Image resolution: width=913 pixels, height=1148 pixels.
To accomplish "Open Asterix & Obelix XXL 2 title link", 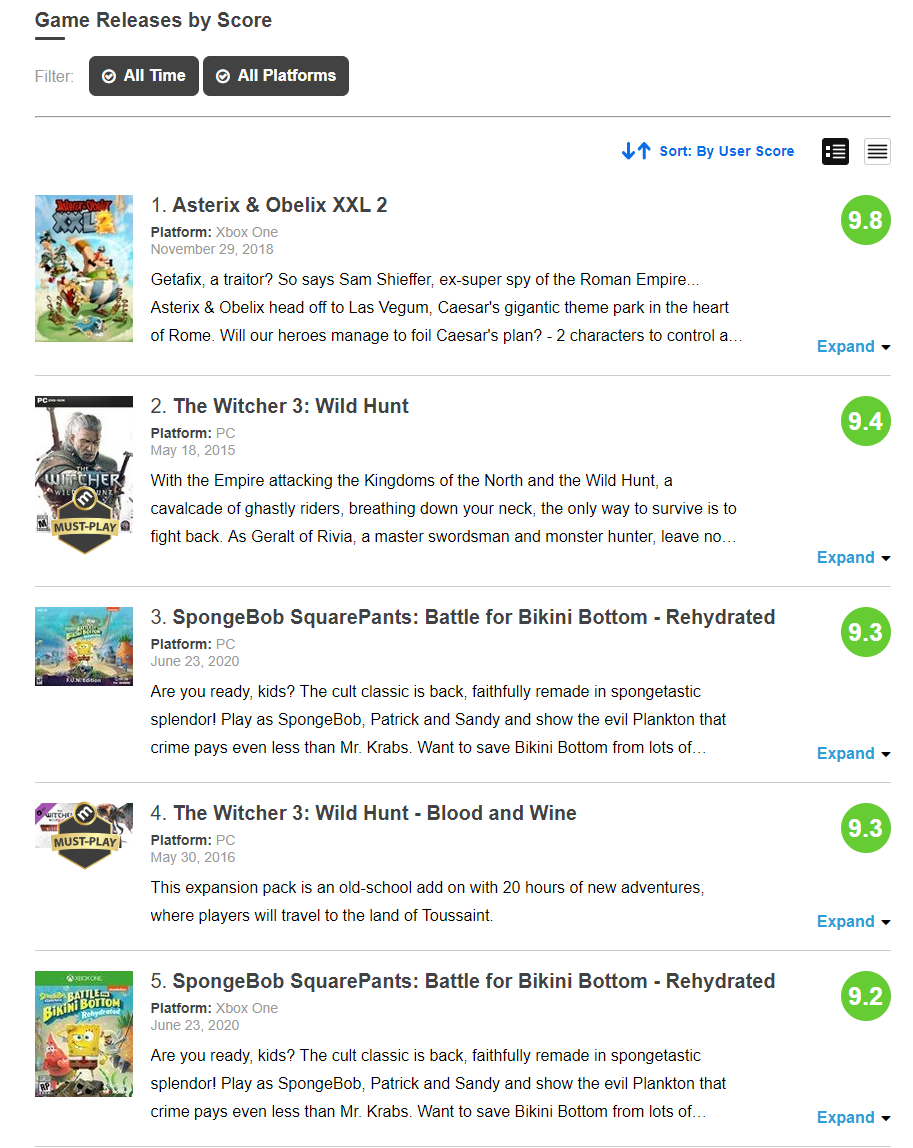I will point(279,205).
